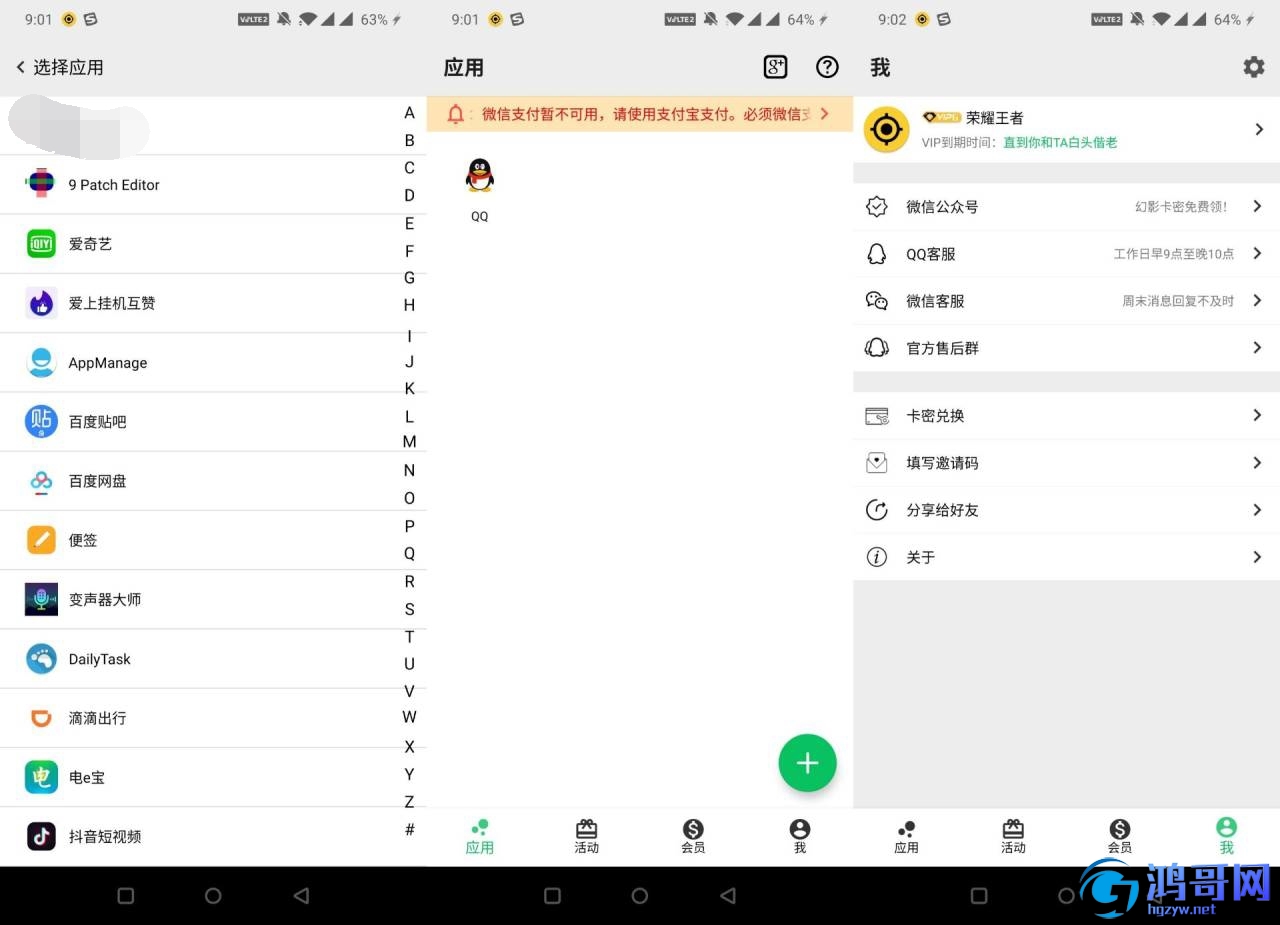Screen dimensions: 1280x925
Task: Jump to letter Q in index
Action: pyautogui.click(x=409, y=553)
